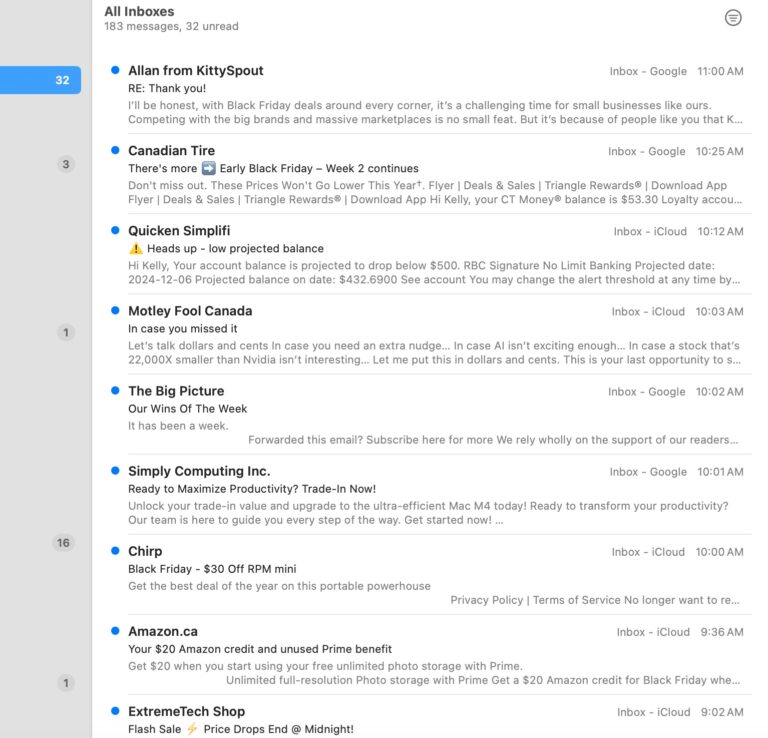
Task: Click unread indicator next to Quicken Simplifi
Action: click(x=116, y=231)
